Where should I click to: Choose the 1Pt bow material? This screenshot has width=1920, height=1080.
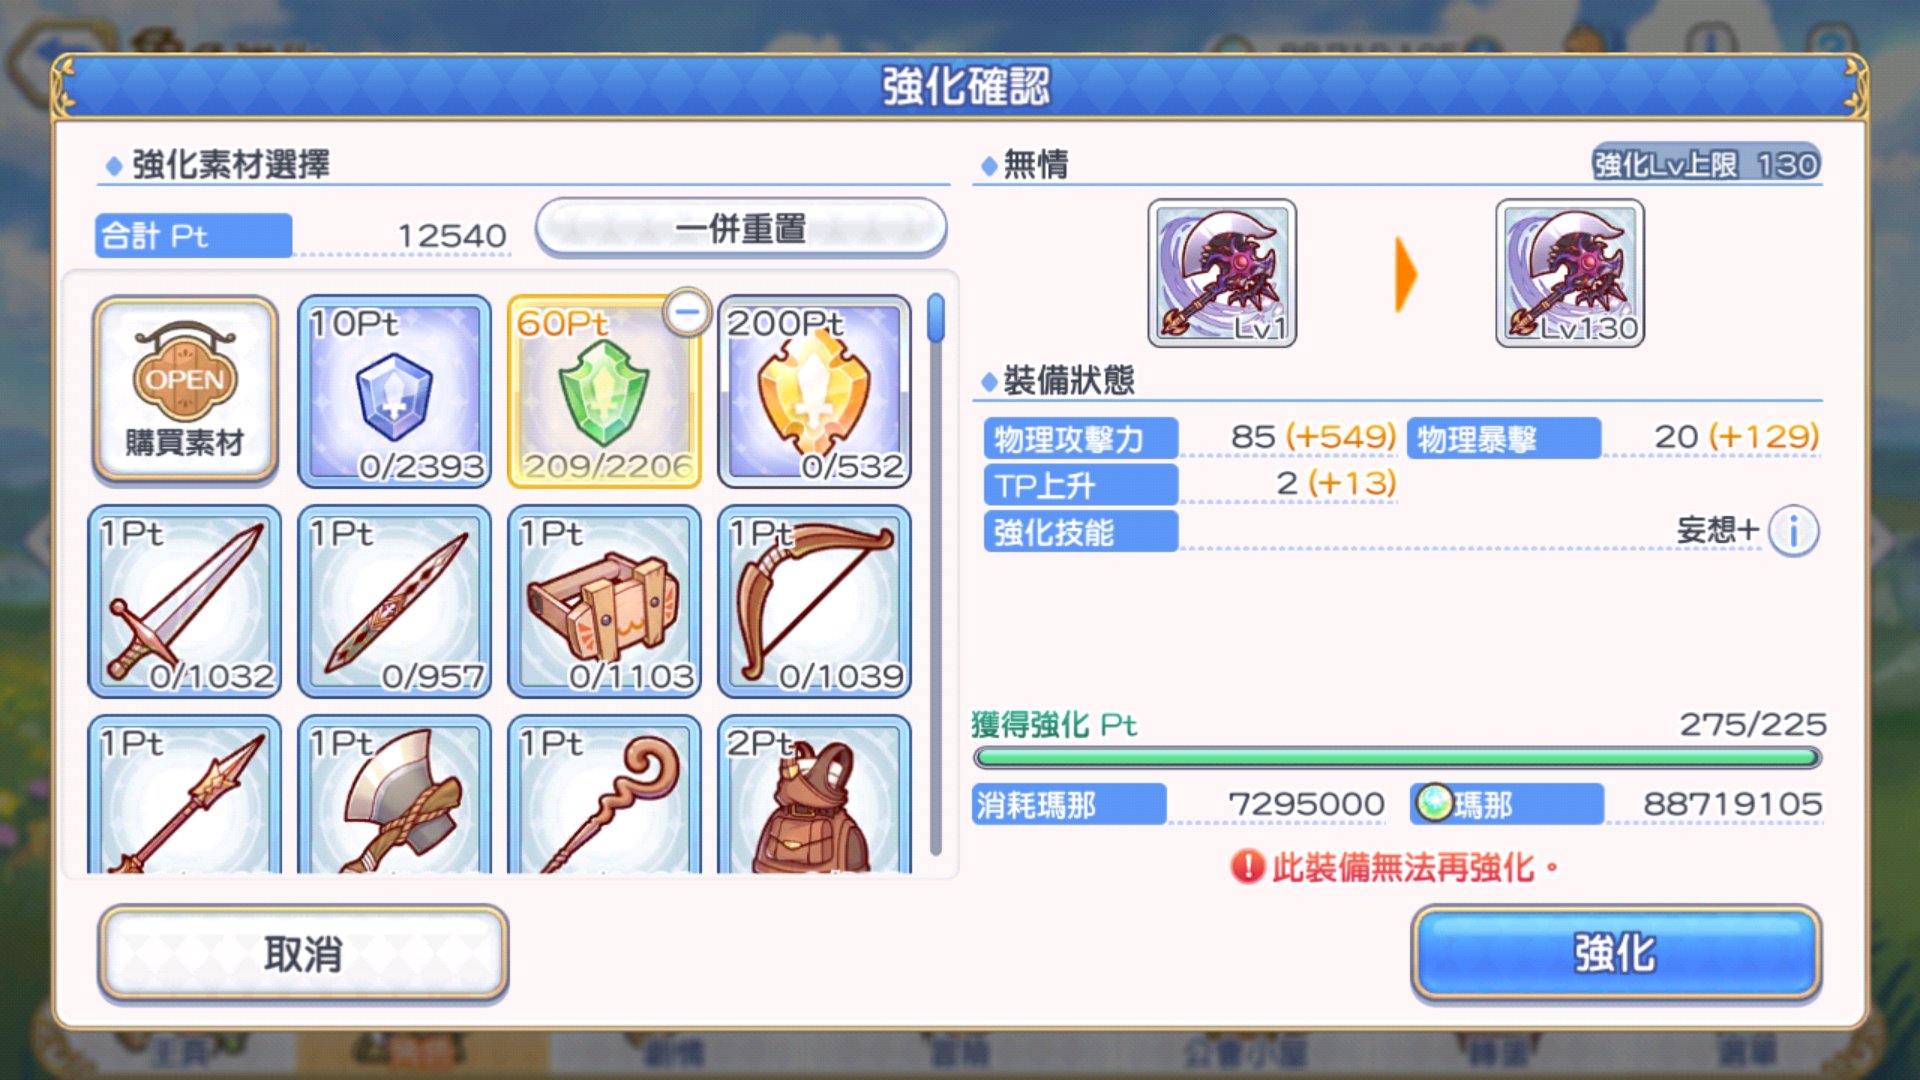815,601
